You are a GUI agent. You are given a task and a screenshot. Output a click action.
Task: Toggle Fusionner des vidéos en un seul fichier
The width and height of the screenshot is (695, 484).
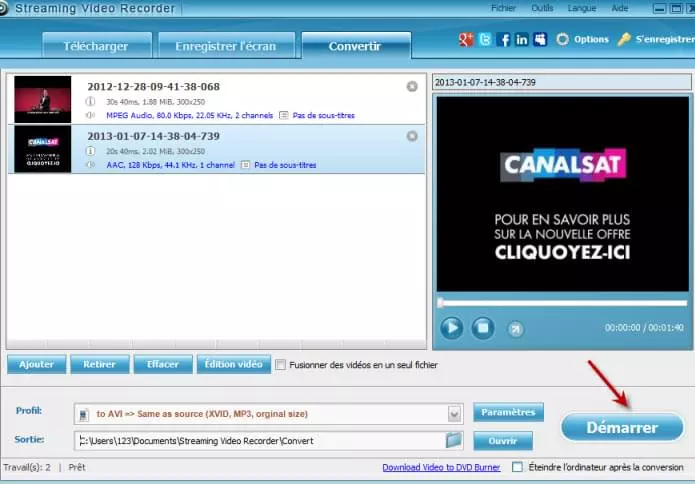280,365
